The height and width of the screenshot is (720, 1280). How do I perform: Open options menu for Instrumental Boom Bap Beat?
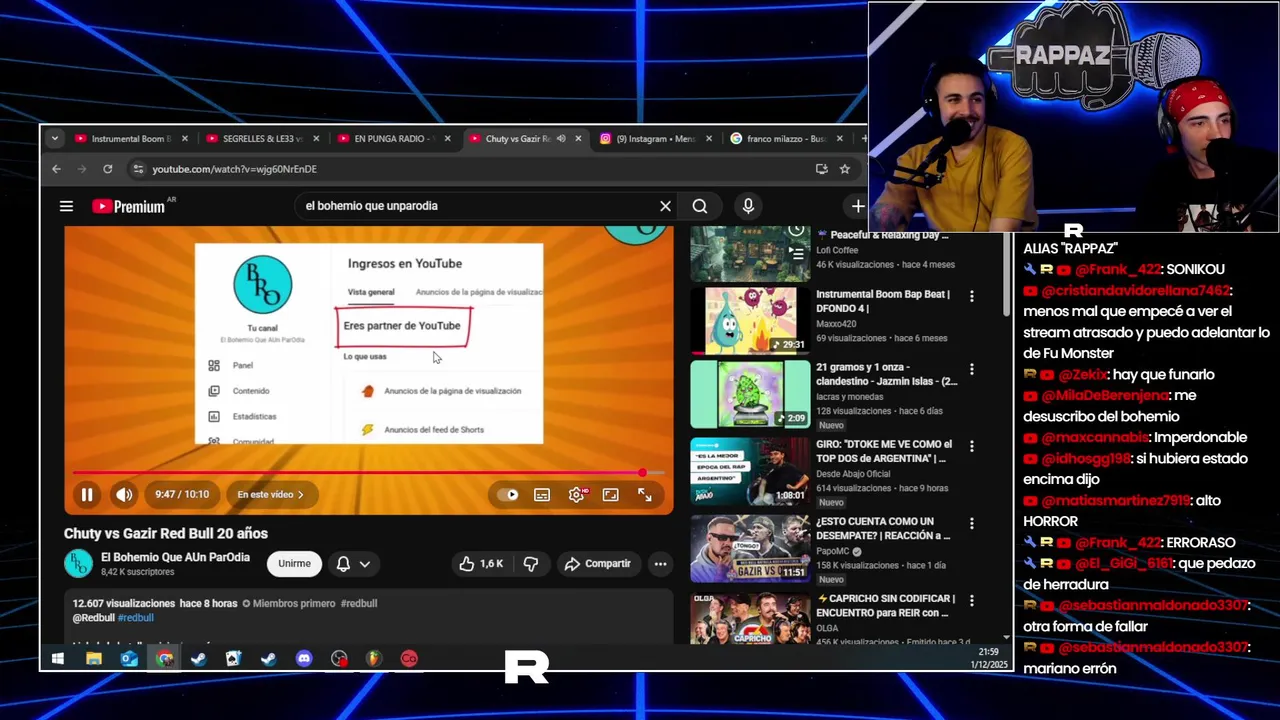pos(971,296)
